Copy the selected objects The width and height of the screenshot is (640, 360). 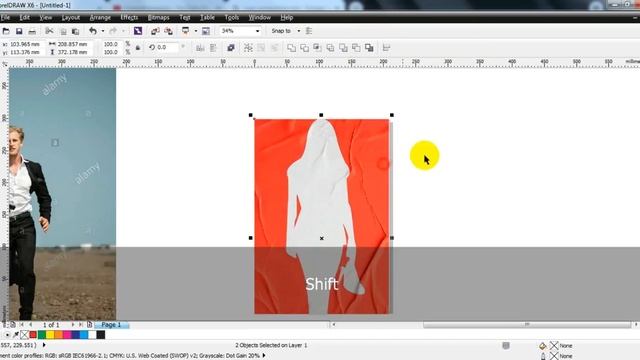(x=63, y=31)
